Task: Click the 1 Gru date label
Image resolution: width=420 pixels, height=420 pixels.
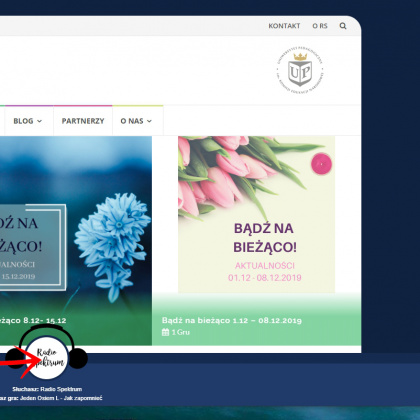Action: pyautogui.click(x=180, y=332)
